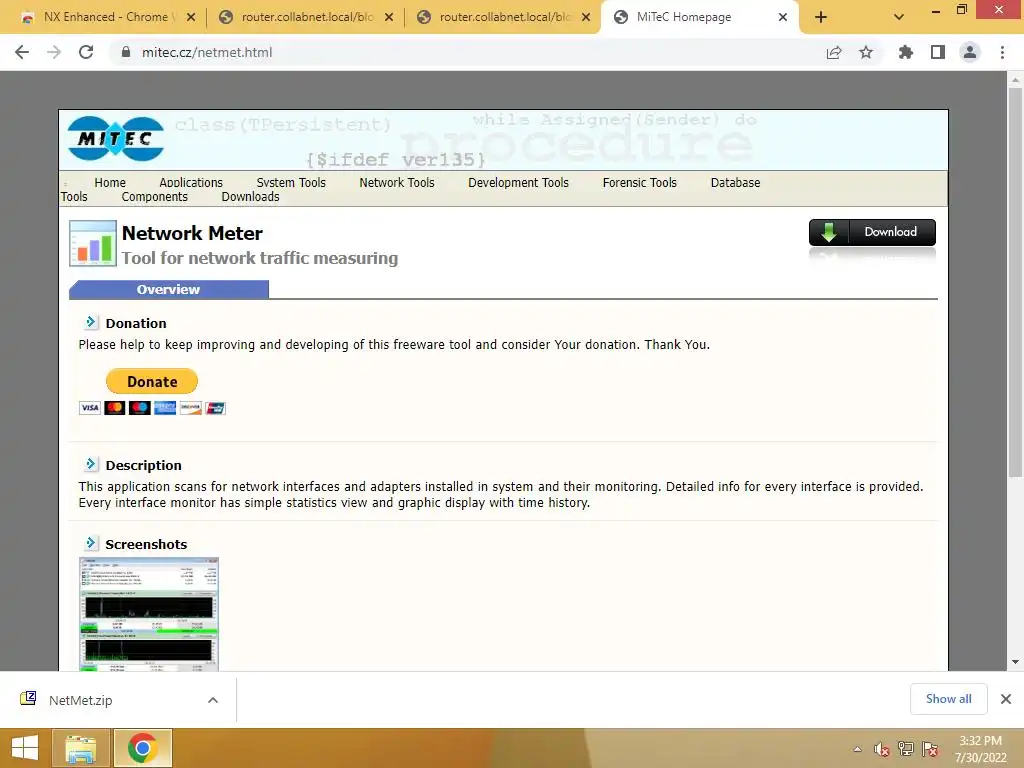Open the Network Meter screenshot thumbnail
1024x768 pixels.
click(x=149, y=614)
